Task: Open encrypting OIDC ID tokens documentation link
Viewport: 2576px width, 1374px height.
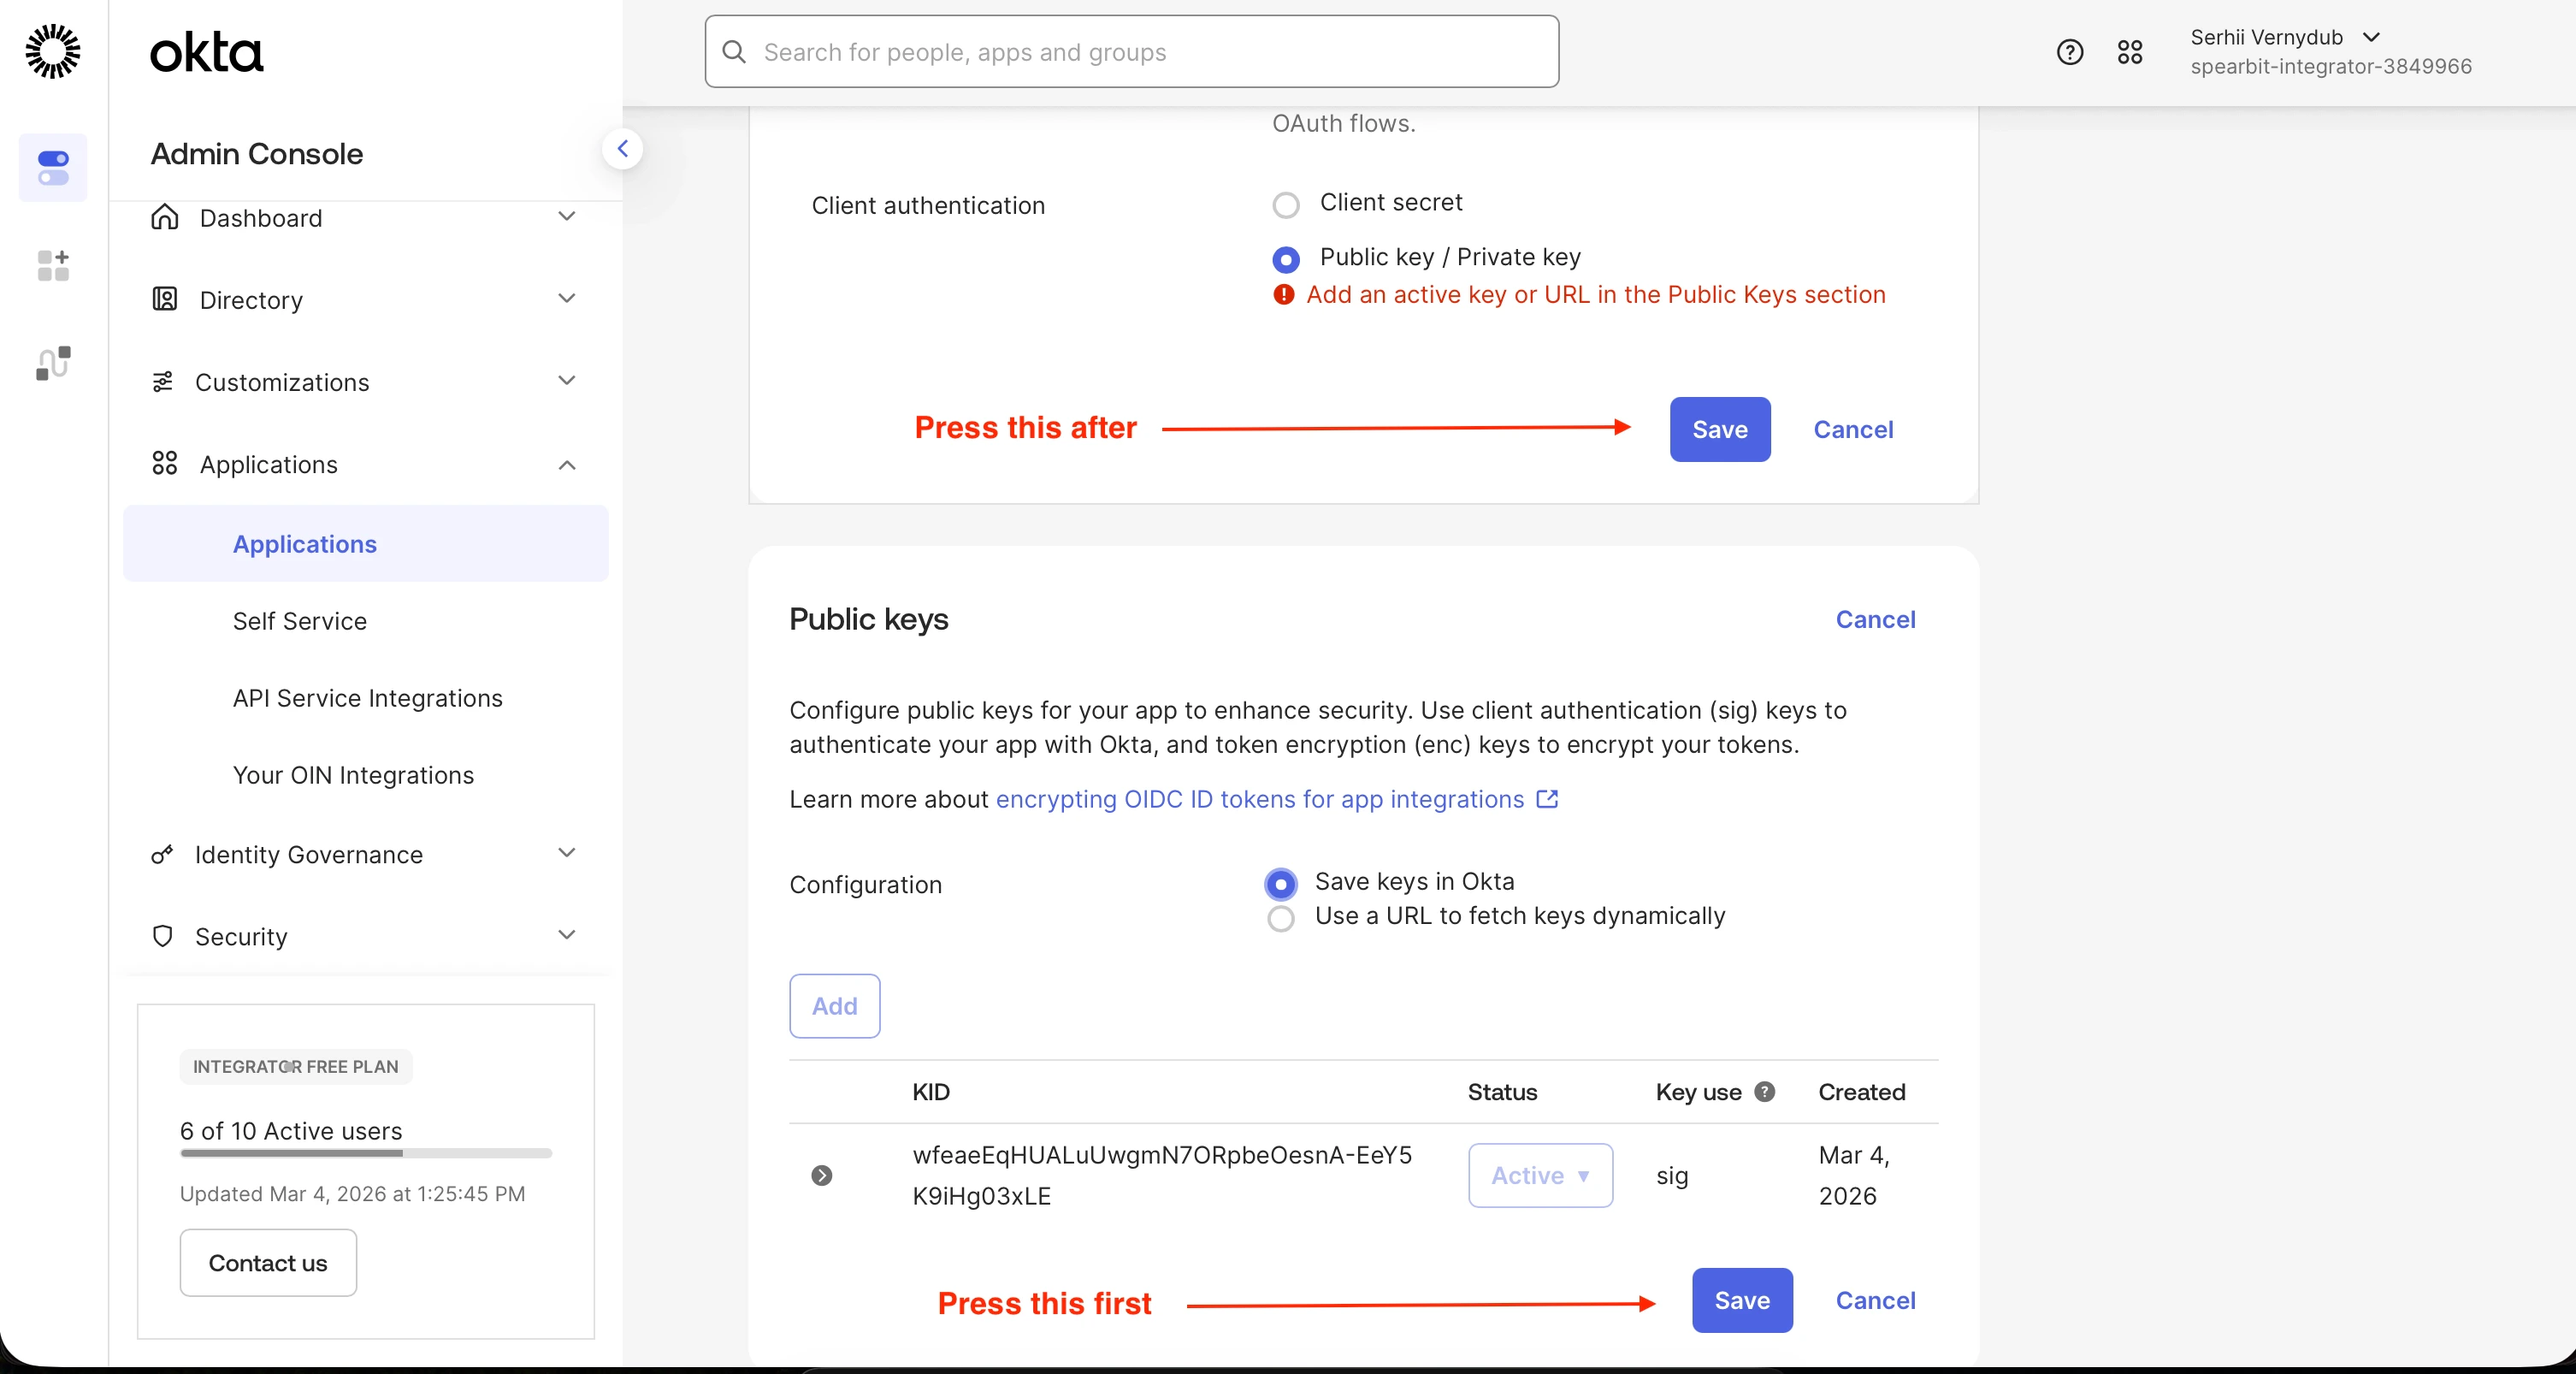Action: click(x=1259, y=799)
